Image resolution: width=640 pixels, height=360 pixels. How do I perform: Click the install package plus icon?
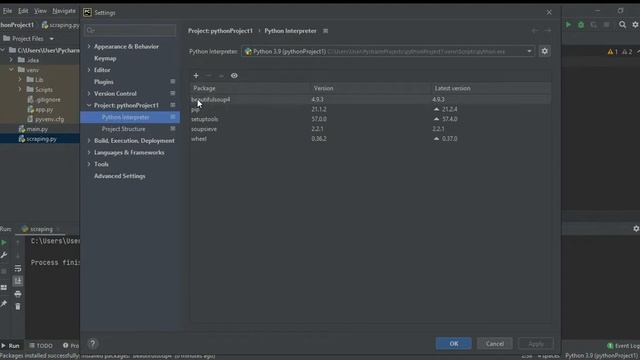tap(196, 76)
